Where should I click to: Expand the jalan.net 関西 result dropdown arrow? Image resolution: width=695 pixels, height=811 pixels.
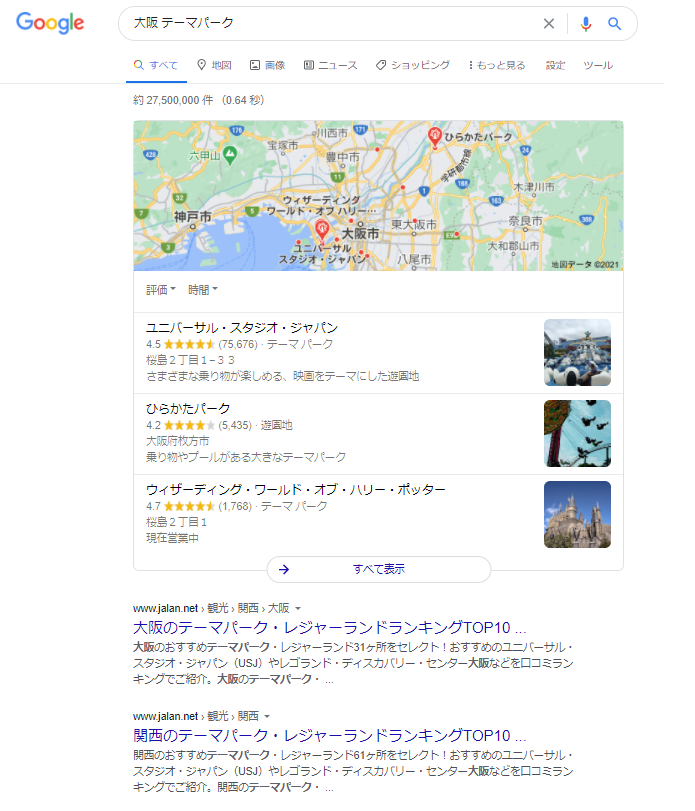coord(267,717)
